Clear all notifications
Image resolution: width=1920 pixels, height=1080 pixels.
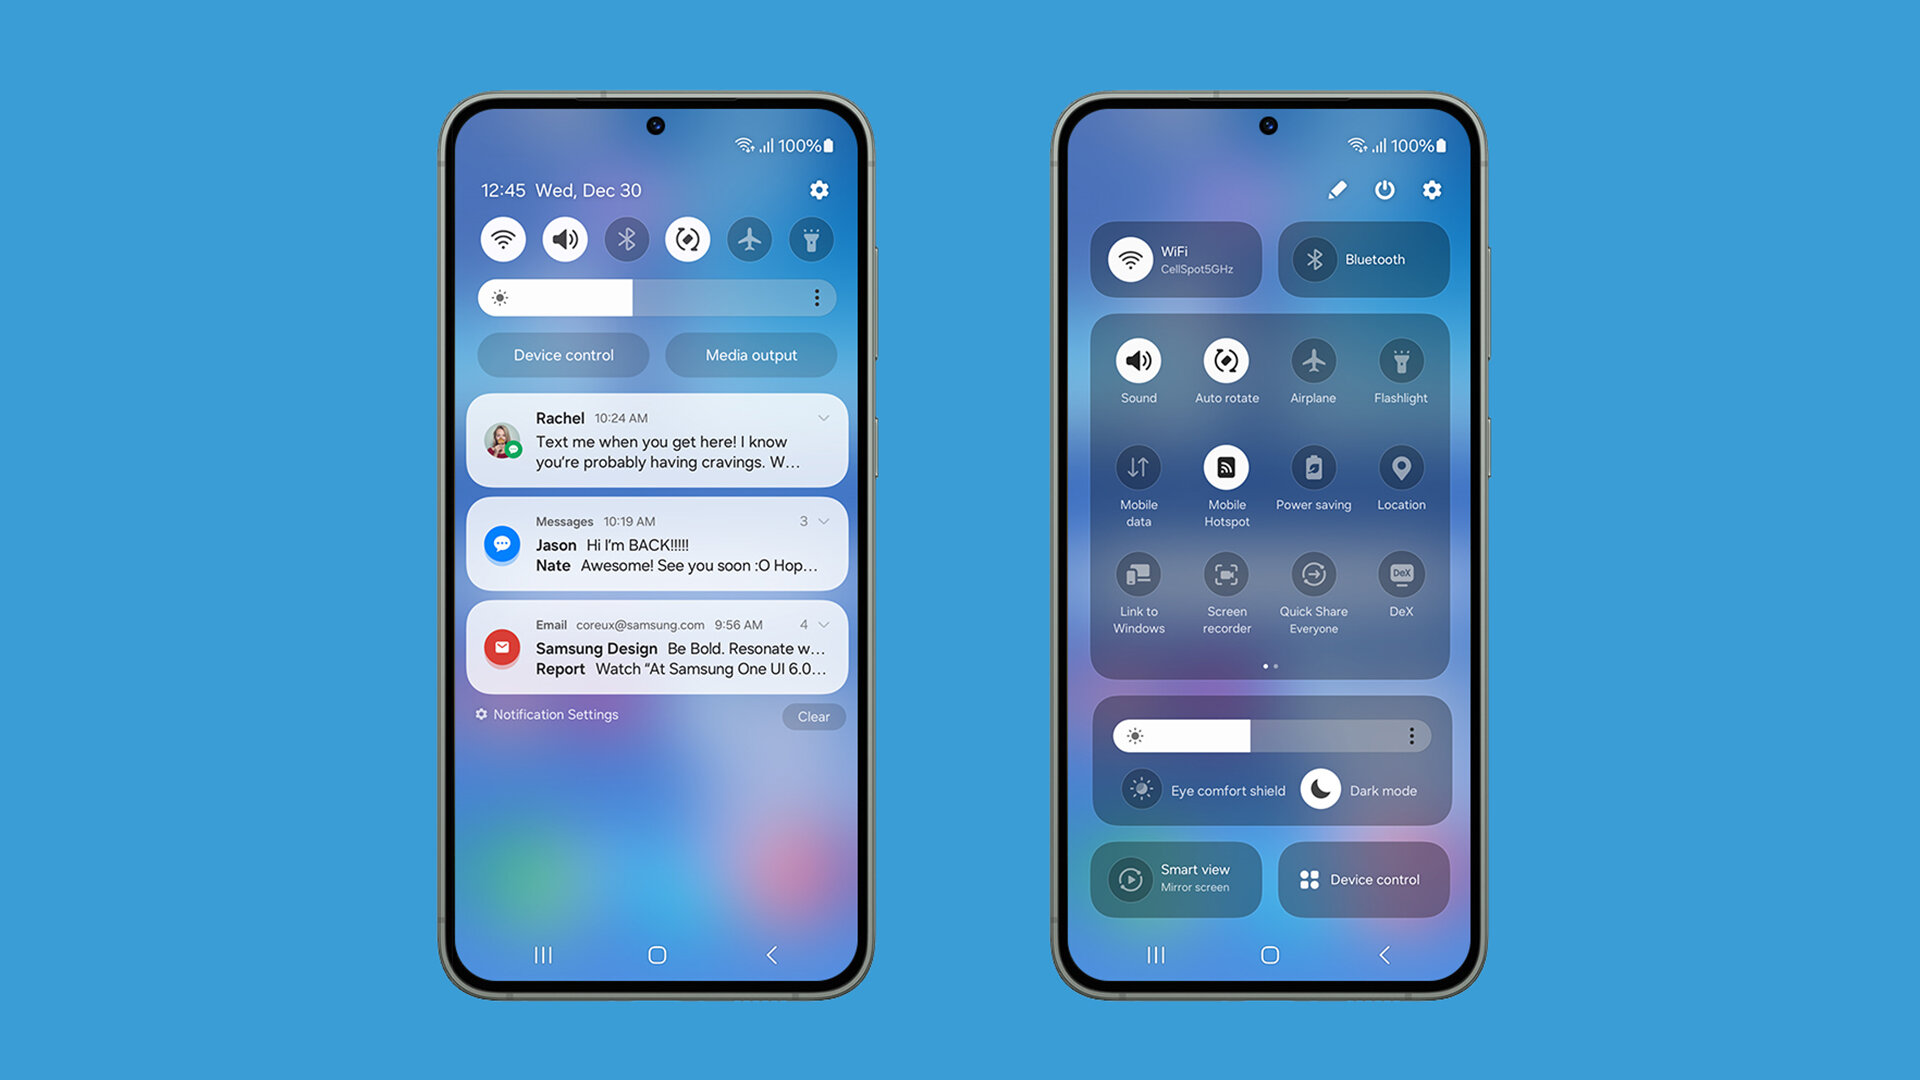(x=814, y=716)
